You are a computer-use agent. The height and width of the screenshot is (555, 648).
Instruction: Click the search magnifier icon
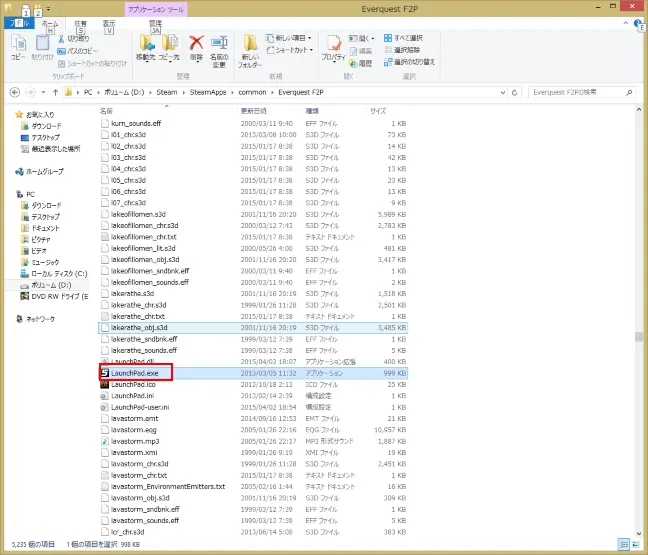629,92
